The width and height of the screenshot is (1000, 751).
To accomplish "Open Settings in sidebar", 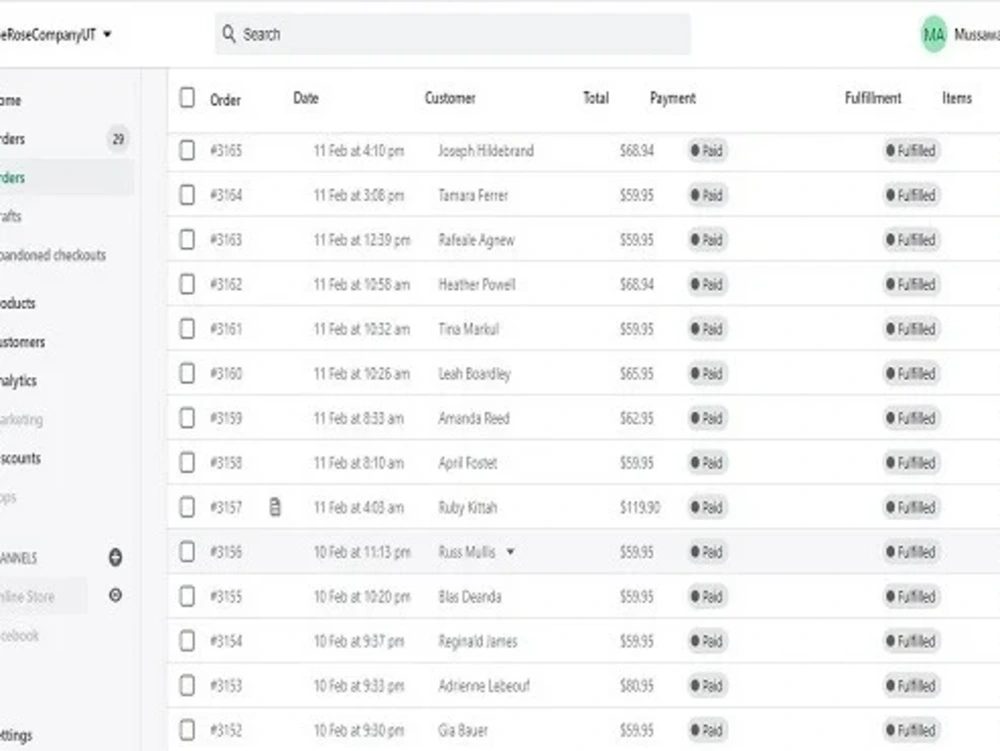I will tap(16, 736).
